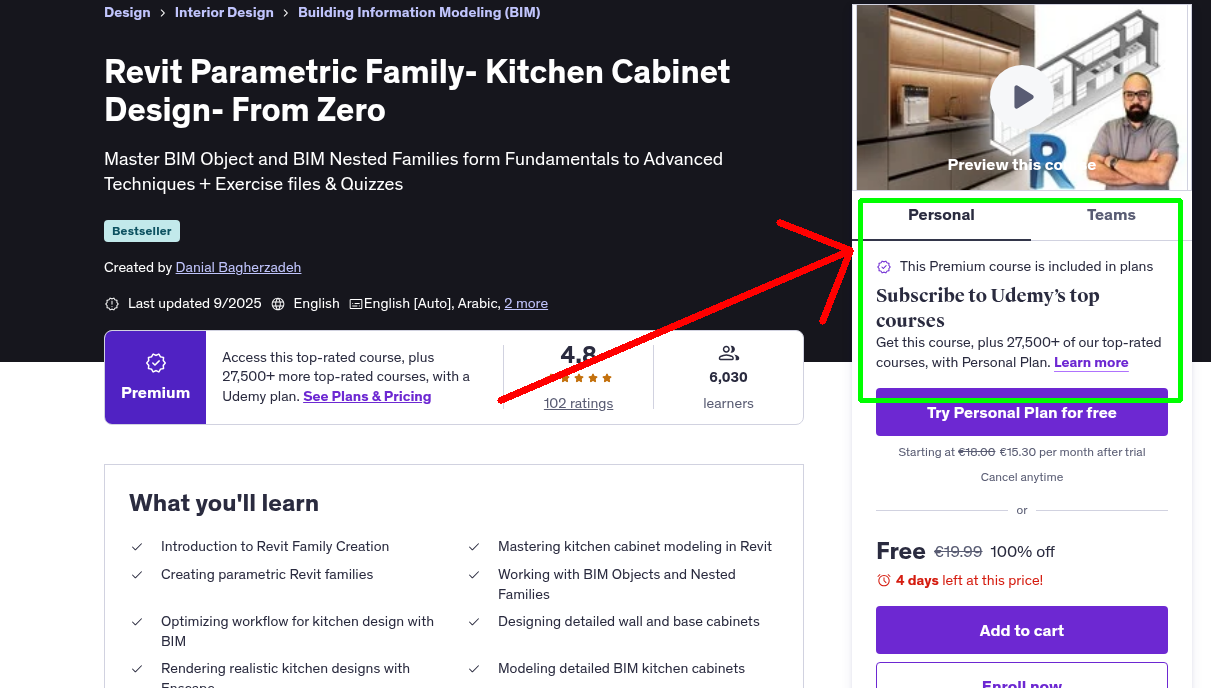Open the See Plans & Pricing link
Screen dimensions: 1211x688
tap(367, 396)
